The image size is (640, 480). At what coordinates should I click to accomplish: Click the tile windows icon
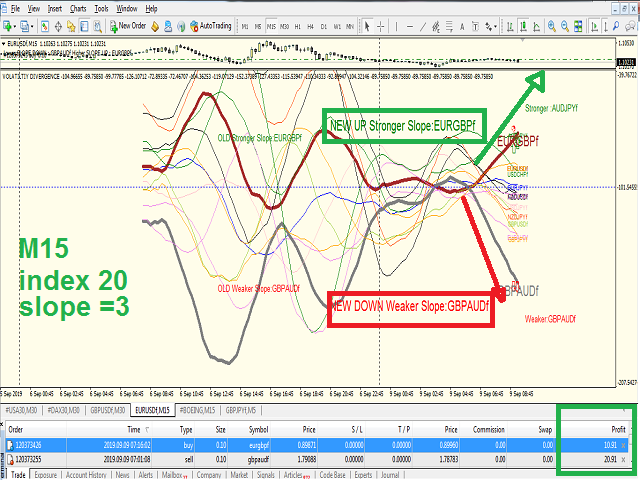pyautogui.click(x=578, y=27)
